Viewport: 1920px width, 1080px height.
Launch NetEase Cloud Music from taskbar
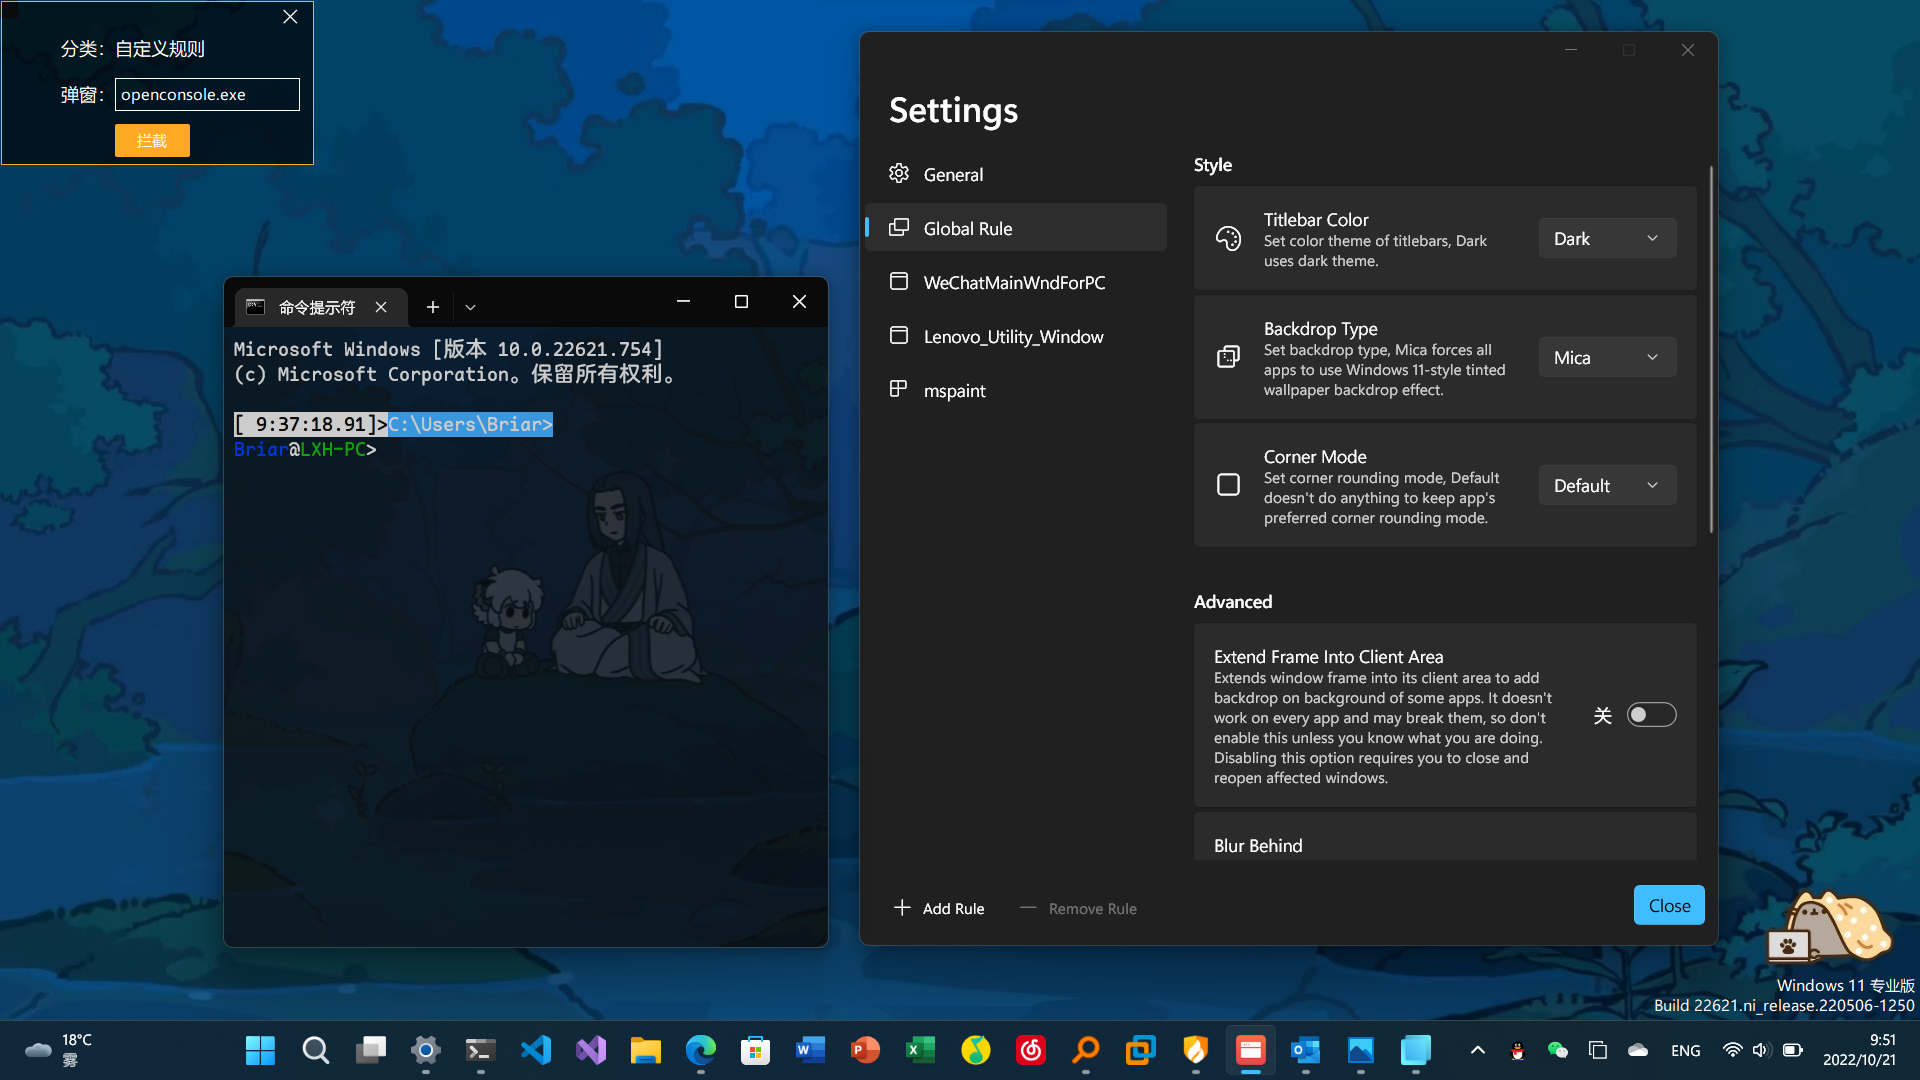[1030, 1050]
